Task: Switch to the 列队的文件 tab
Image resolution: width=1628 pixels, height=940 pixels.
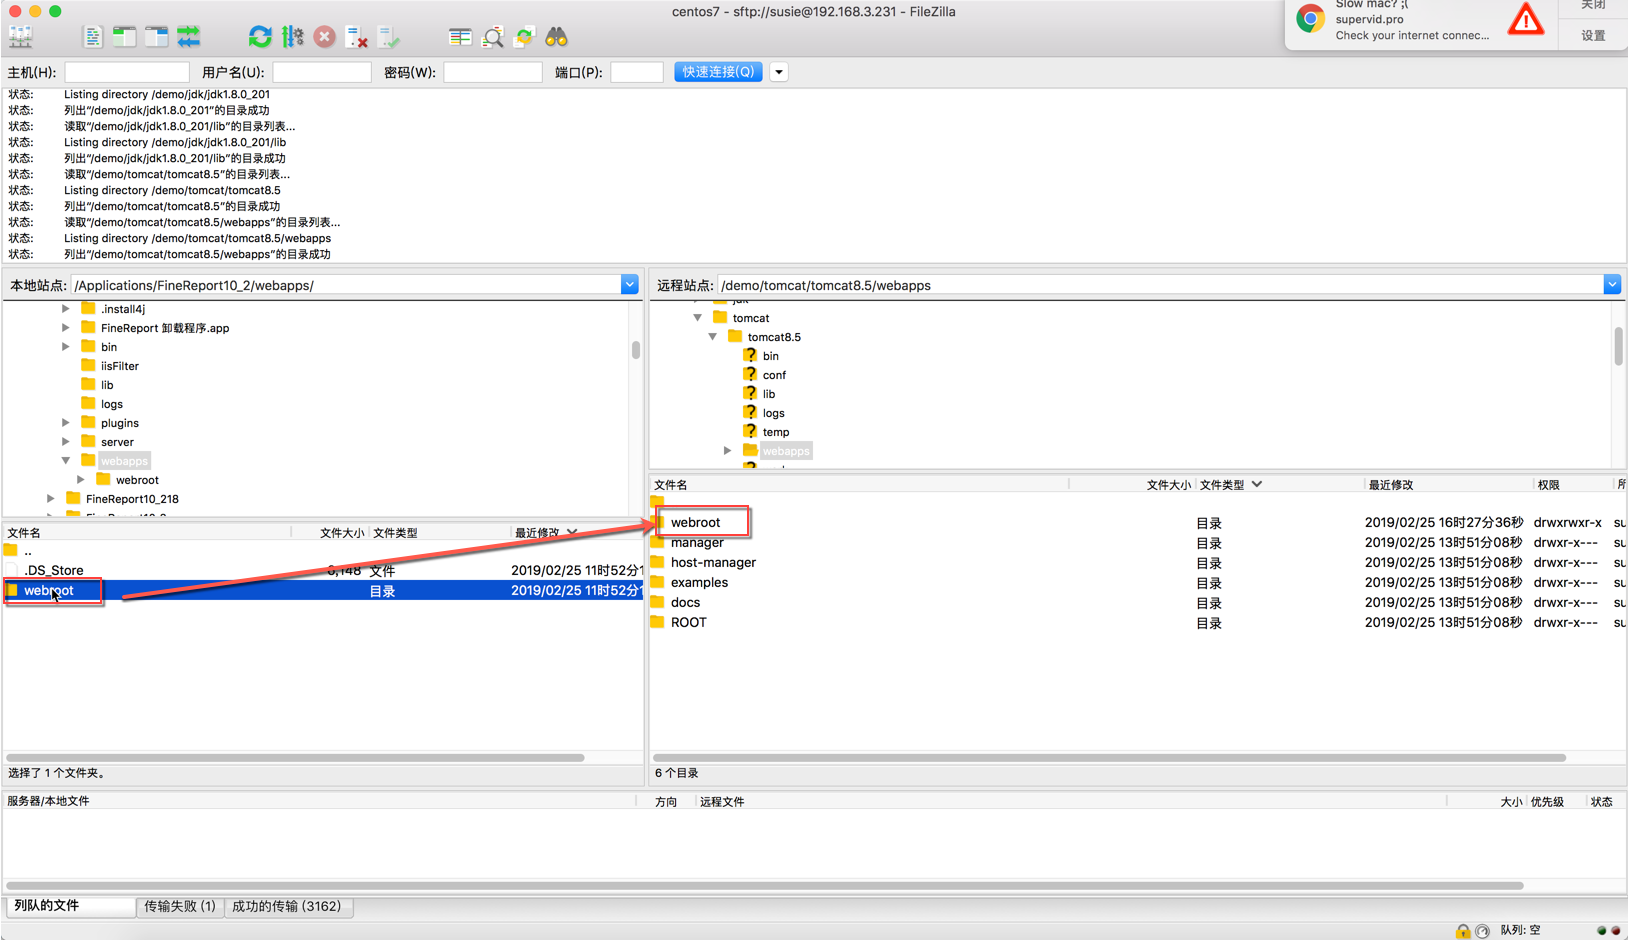Action: point(70,906)
